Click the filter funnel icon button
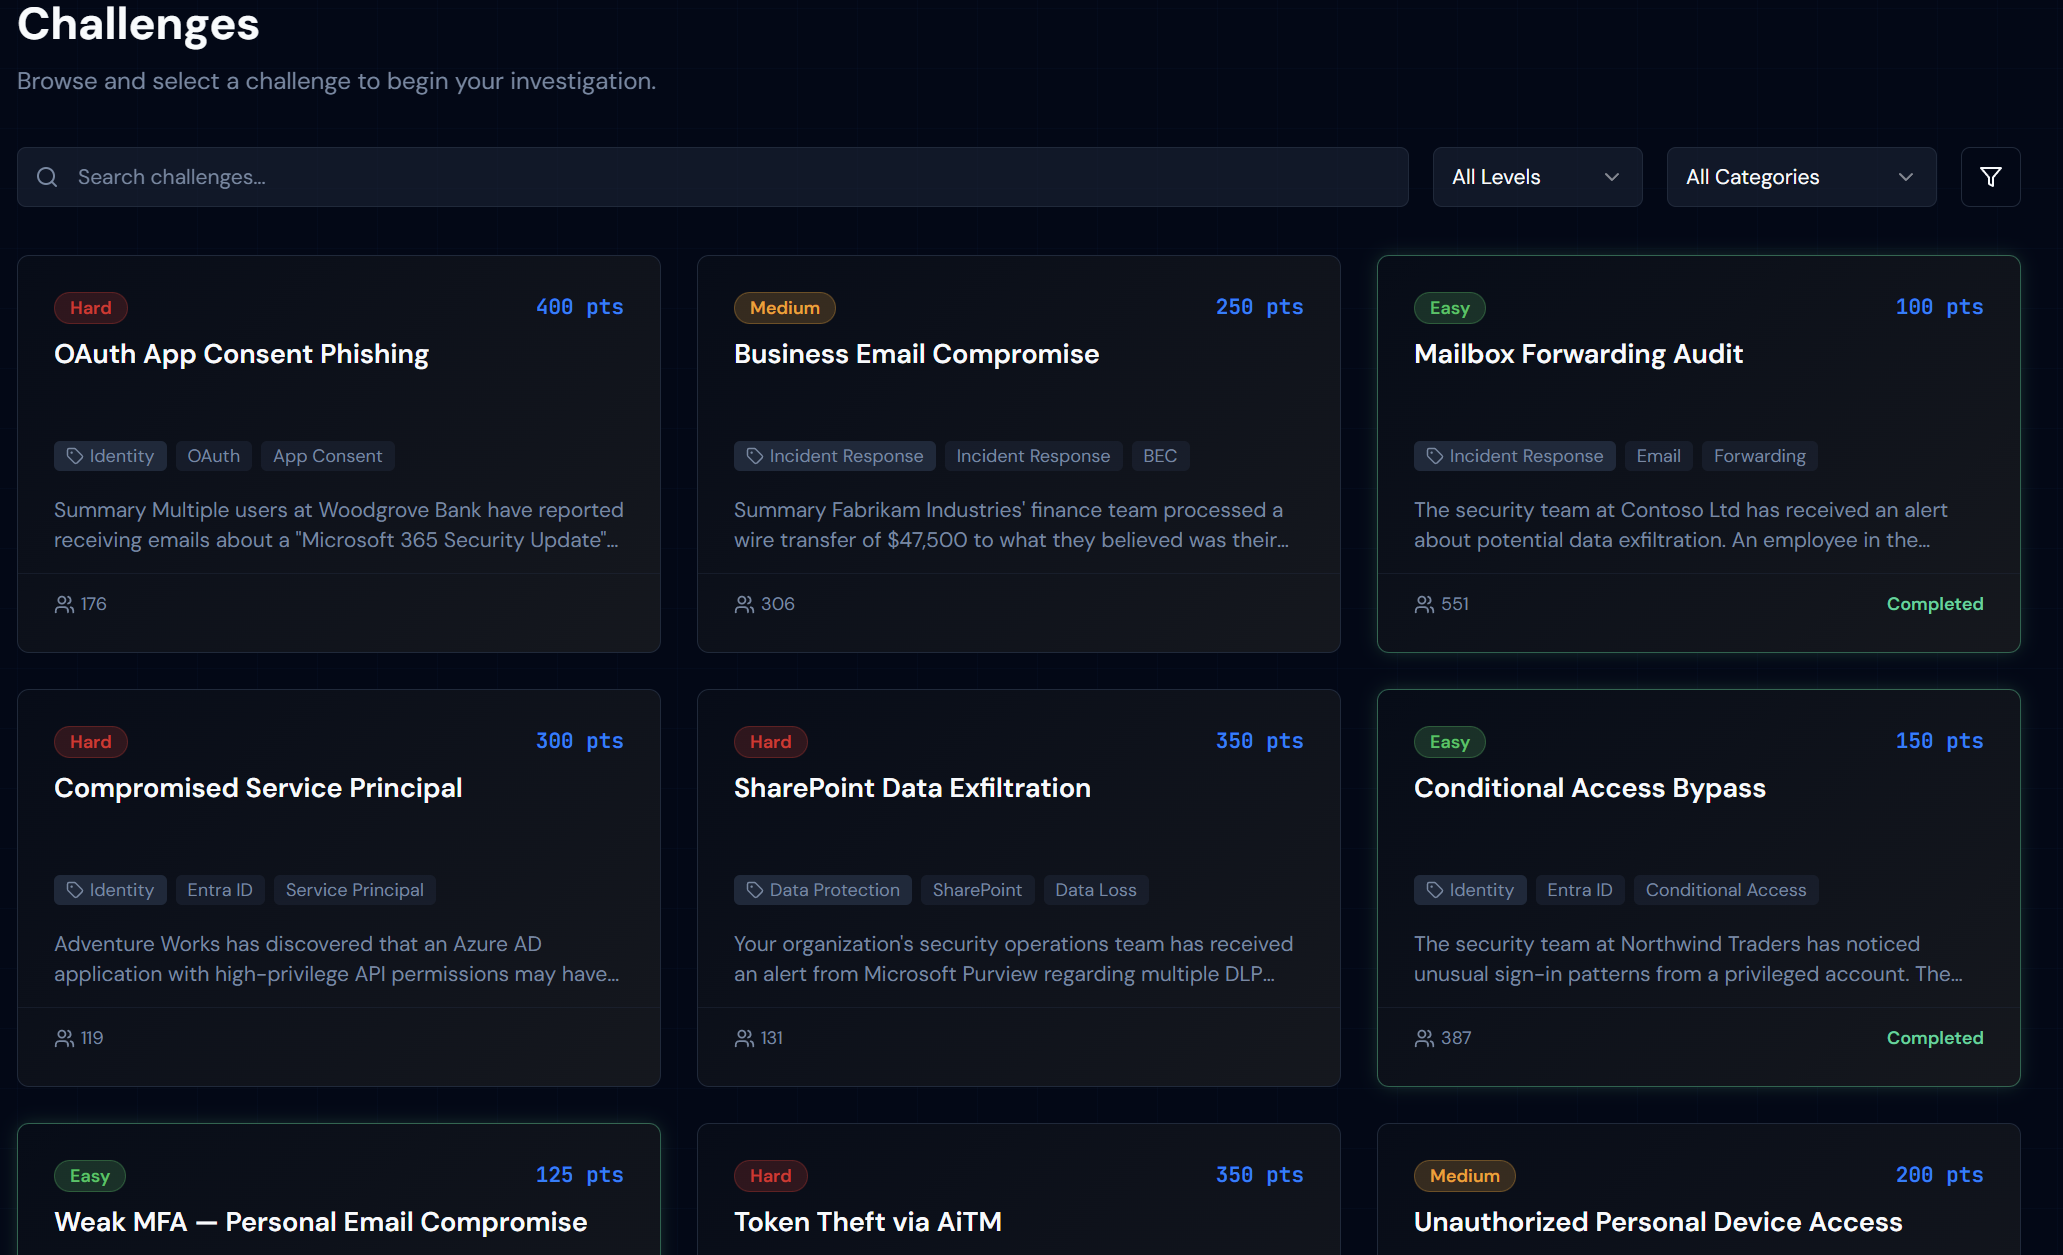 click(x=1990, y=177)
